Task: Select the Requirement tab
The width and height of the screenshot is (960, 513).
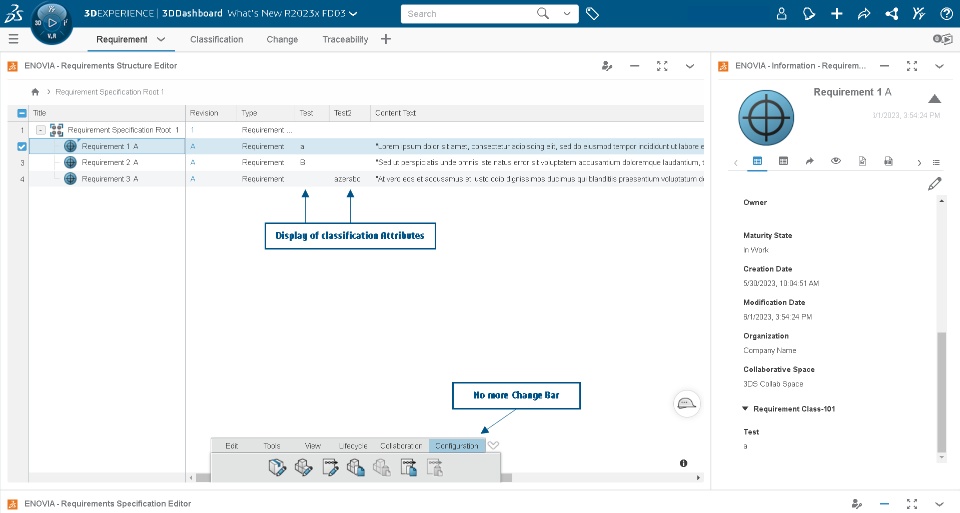Action: pos(122,39)
